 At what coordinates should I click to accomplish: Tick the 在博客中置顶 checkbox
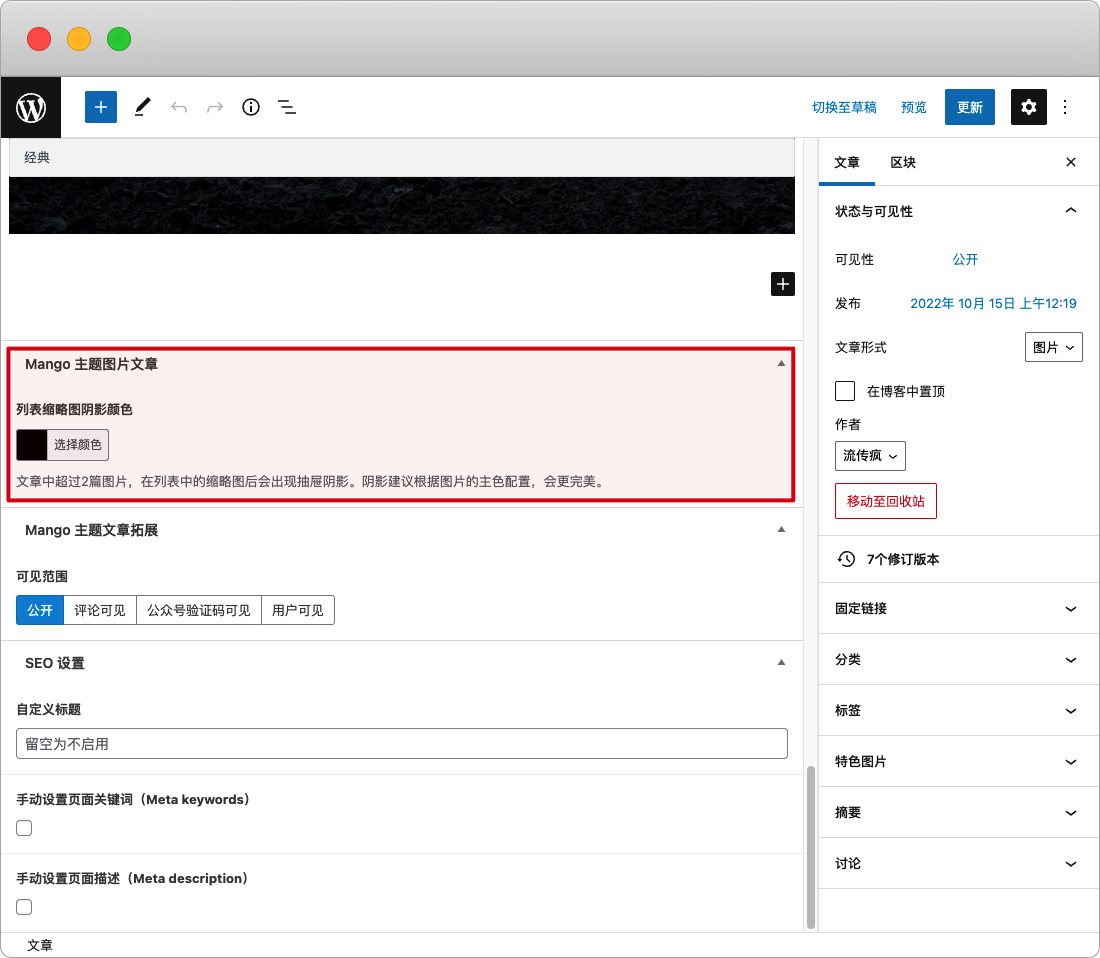(x=845, y=391)
